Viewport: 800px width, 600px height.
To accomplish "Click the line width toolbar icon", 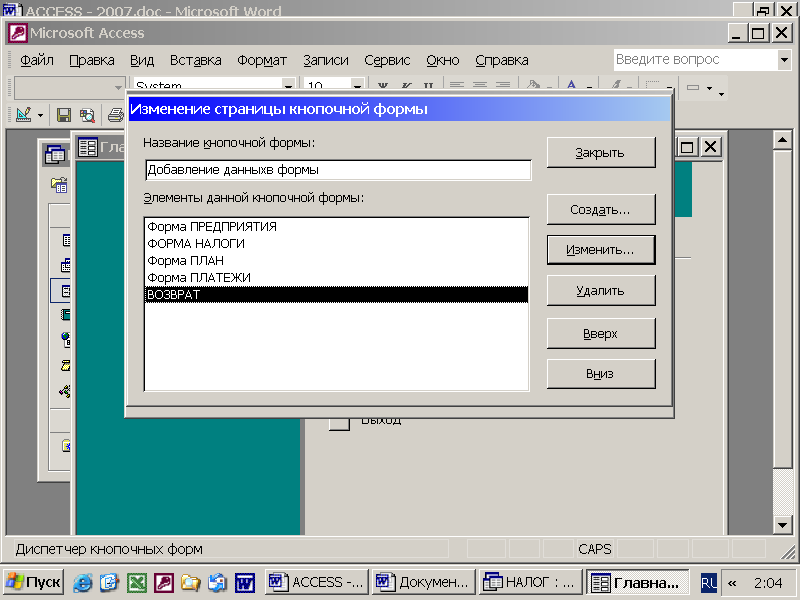I will [653, 86].
